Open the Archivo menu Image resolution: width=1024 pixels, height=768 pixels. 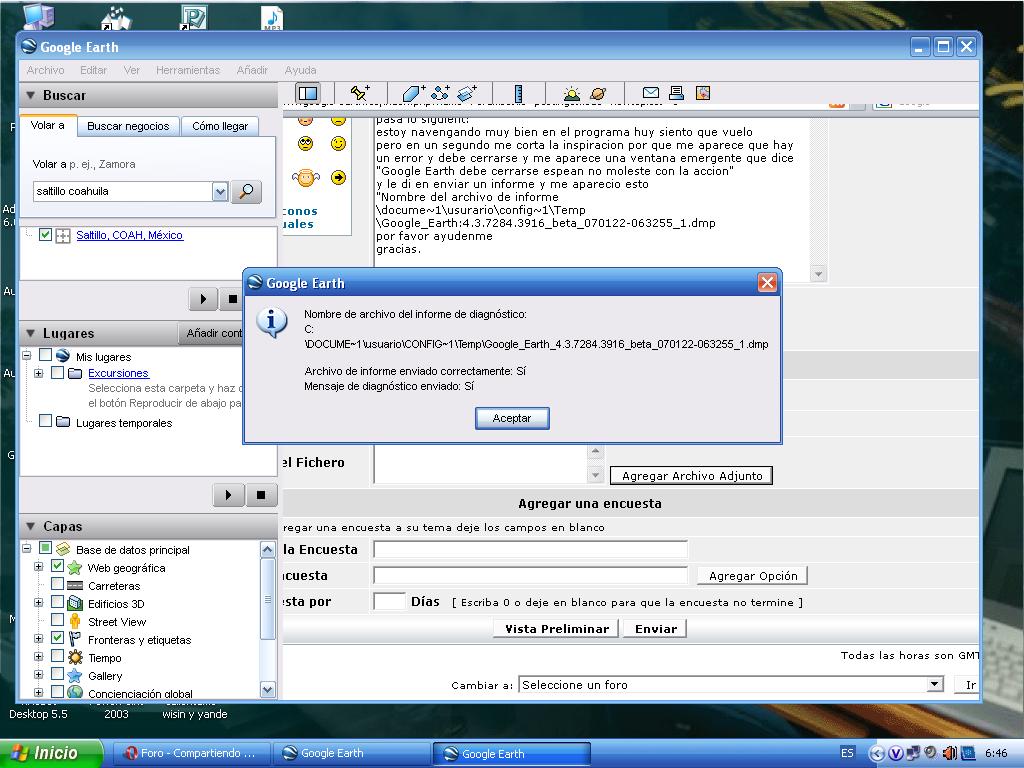46,70
